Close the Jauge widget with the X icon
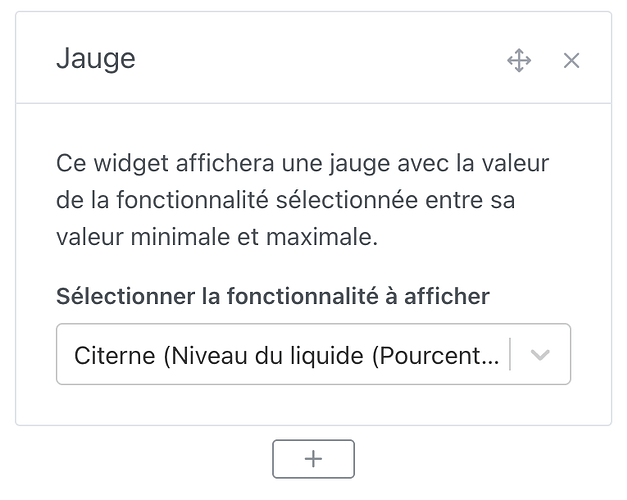This screenshot has height=500, width=627. point(571,60)
